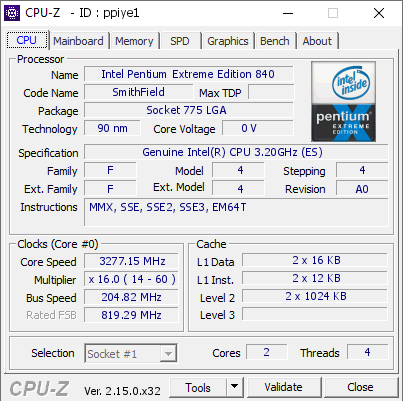This screenshot has width=403, height=401.
Task: Click the Bus Speed value 204.82 MHz
Action: click(131, 297)
